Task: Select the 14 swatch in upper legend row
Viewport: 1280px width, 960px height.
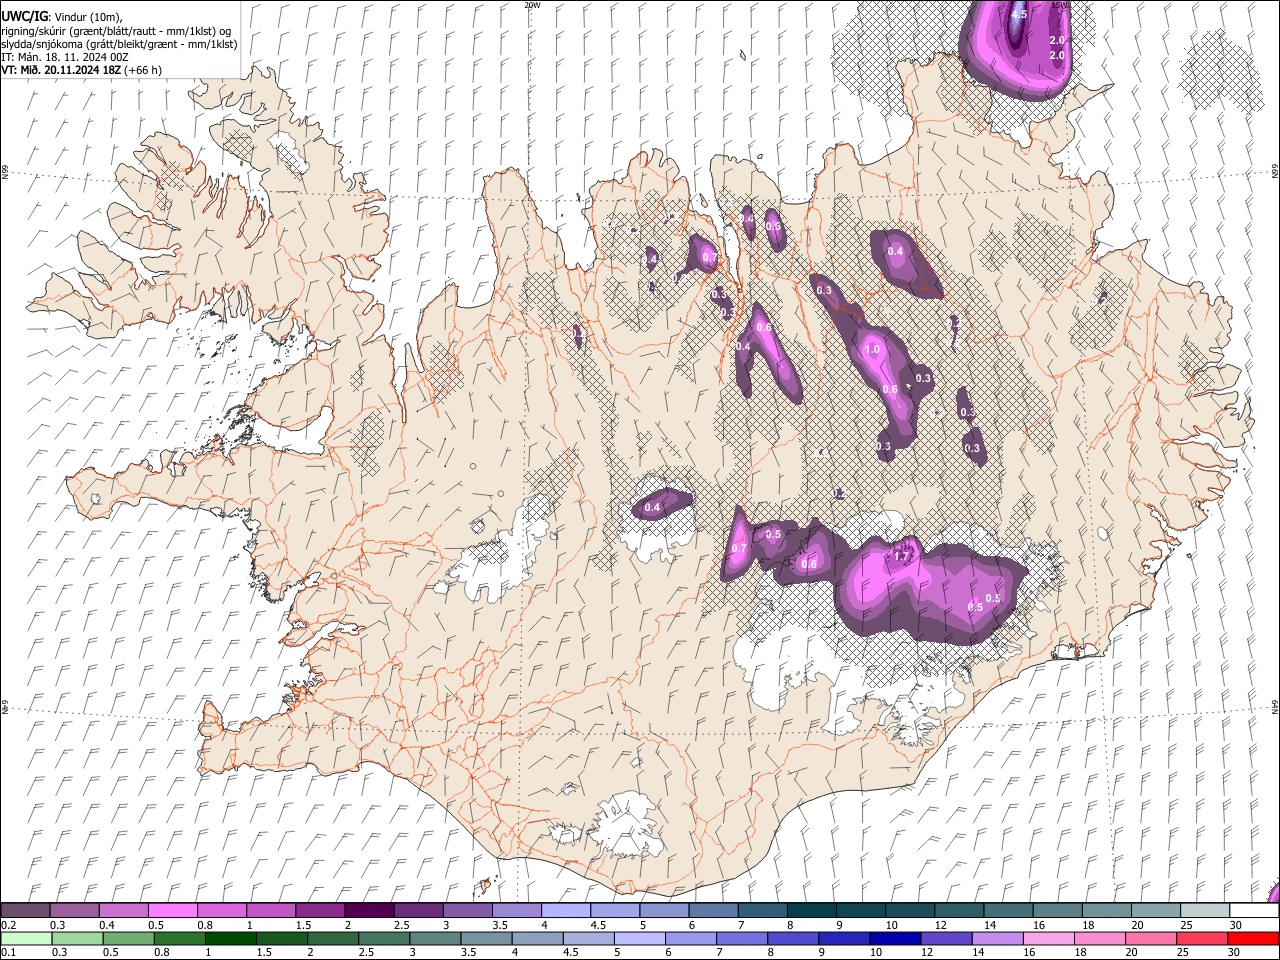Action: (1009, 911)
